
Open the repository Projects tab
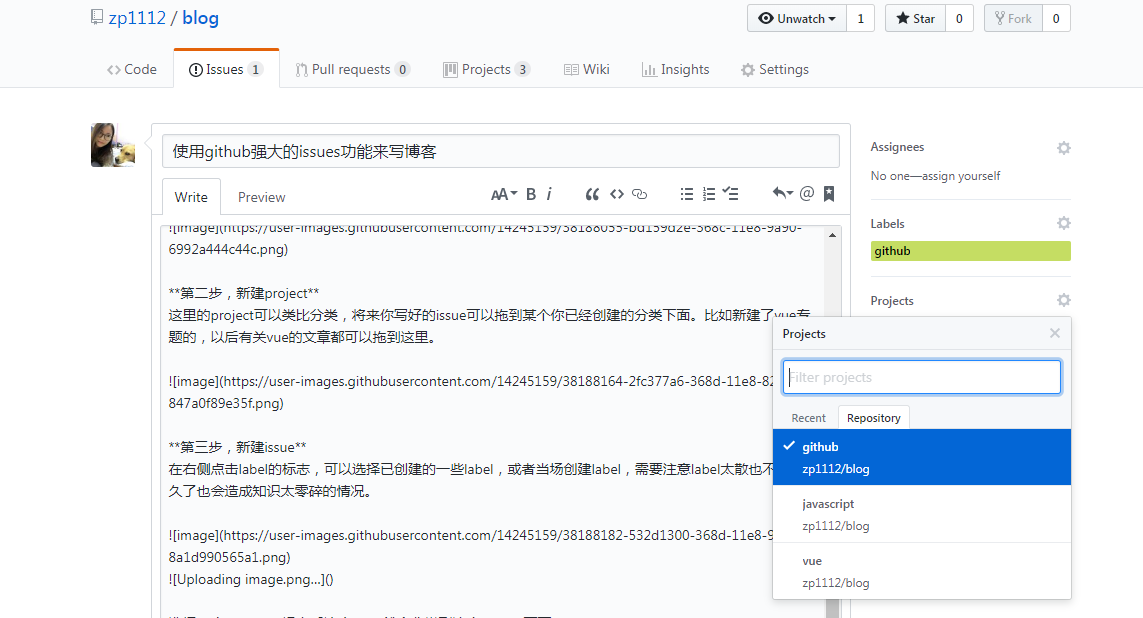(x=486, y=69)
